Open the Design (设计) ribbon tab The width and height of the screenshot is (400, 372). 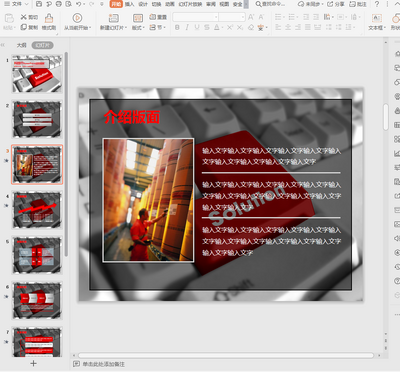[x=143, y=4]
